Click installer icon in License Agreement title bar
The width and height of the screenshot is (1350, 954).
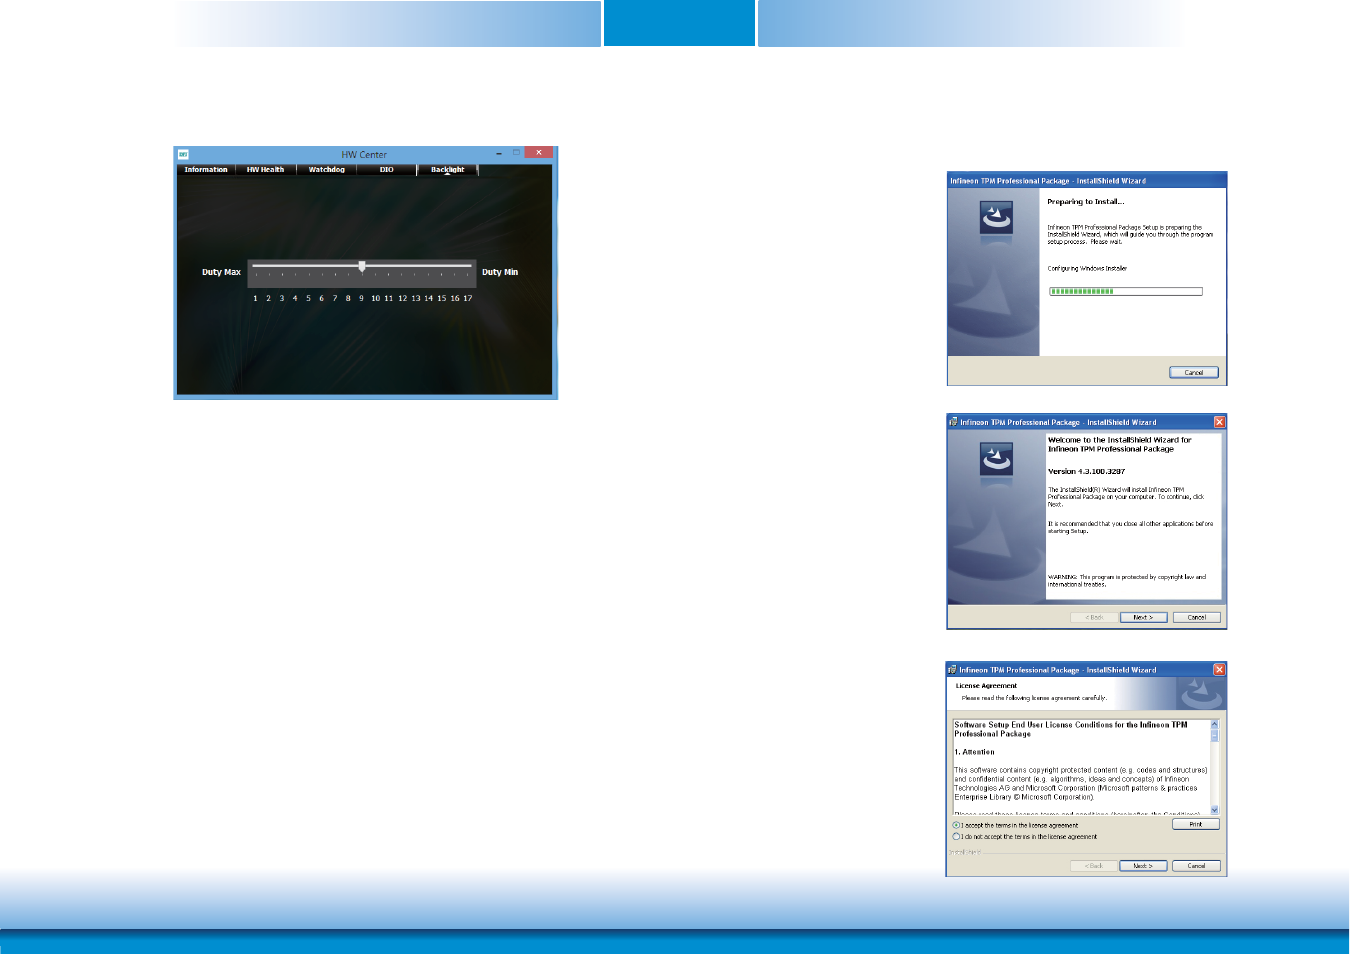[953, 669]
